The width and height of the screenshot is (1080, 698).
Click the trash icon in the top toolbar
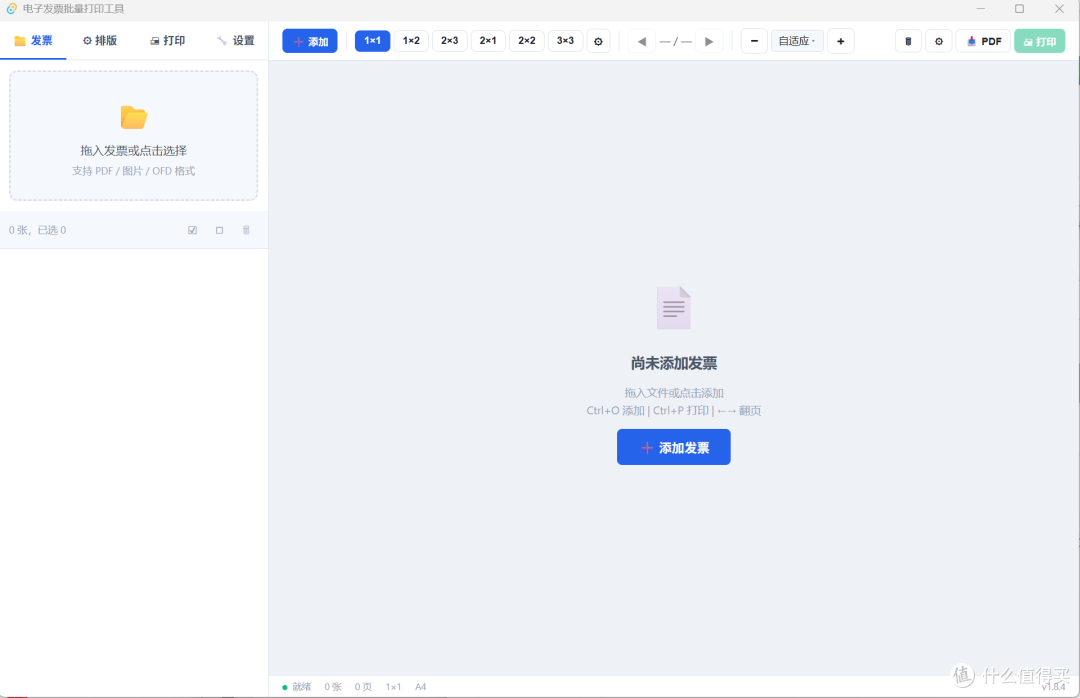(x=908, y=41)
